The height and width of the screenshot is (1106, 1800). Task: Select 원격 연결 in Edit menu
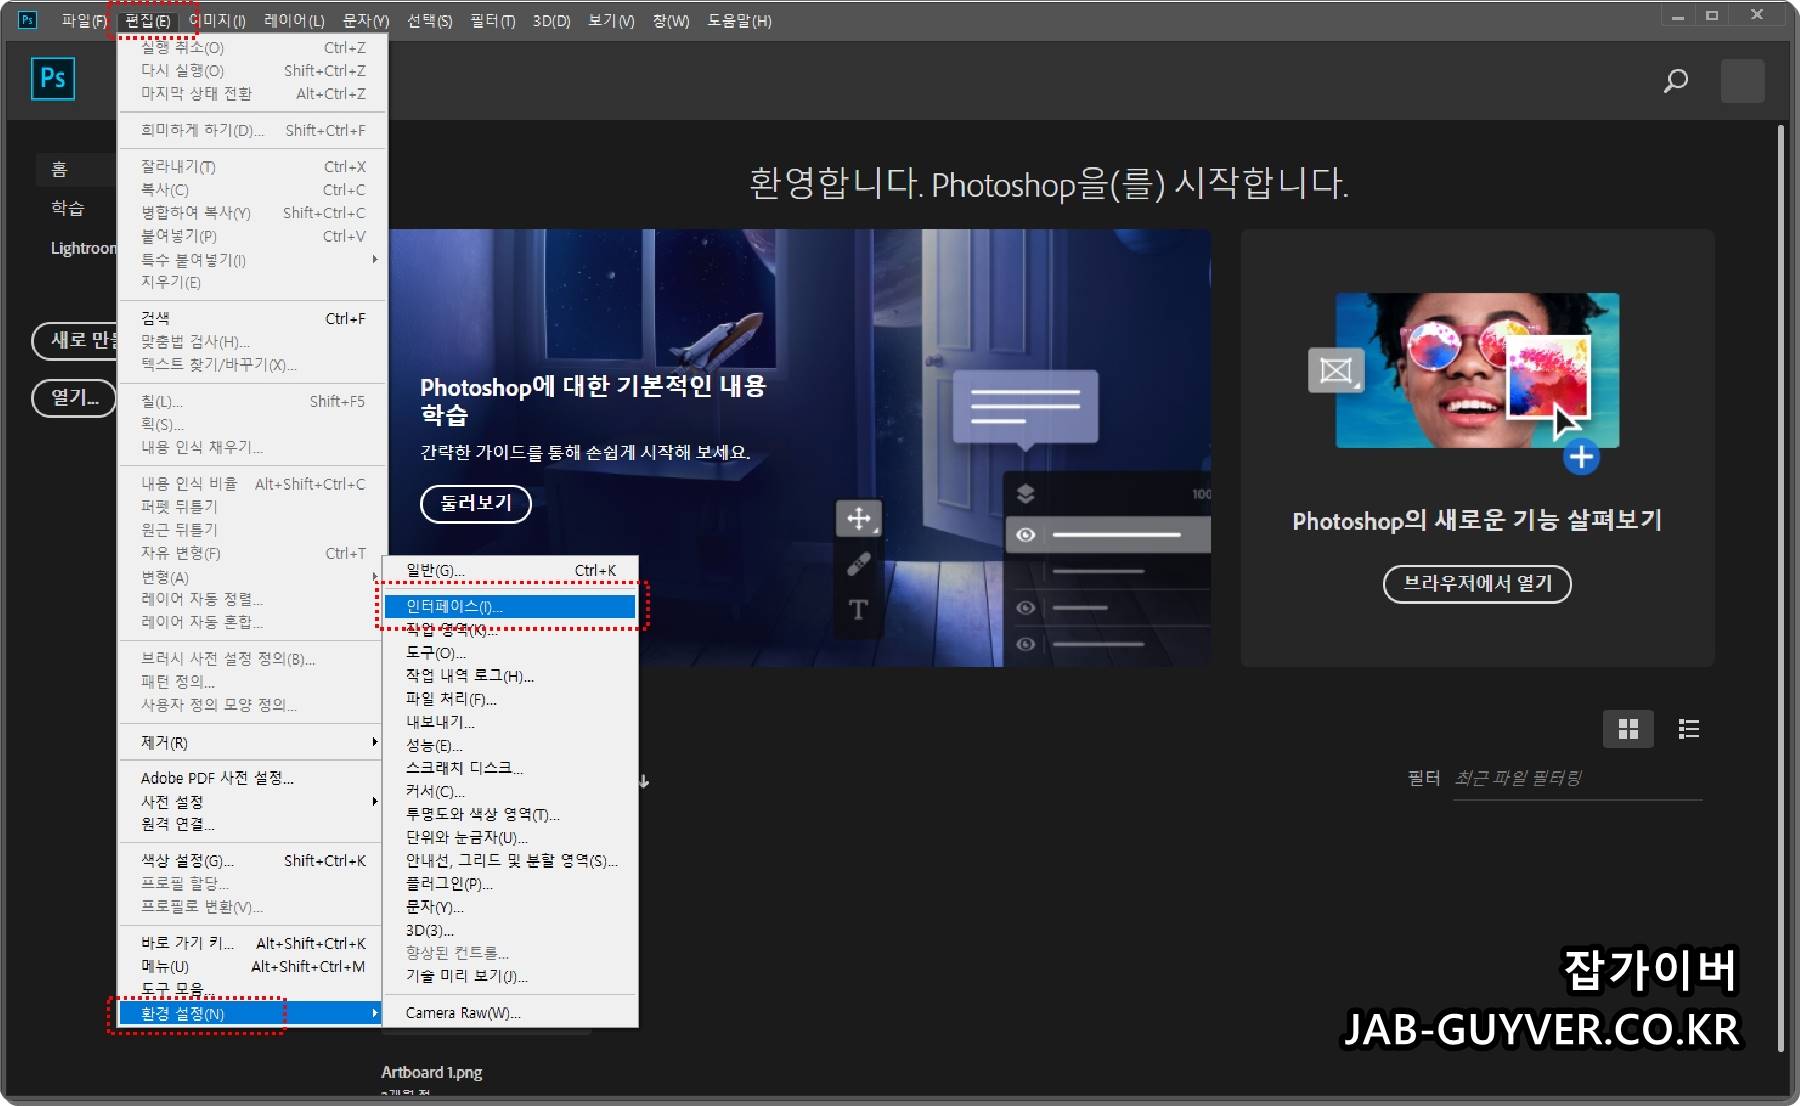point(251,825)
